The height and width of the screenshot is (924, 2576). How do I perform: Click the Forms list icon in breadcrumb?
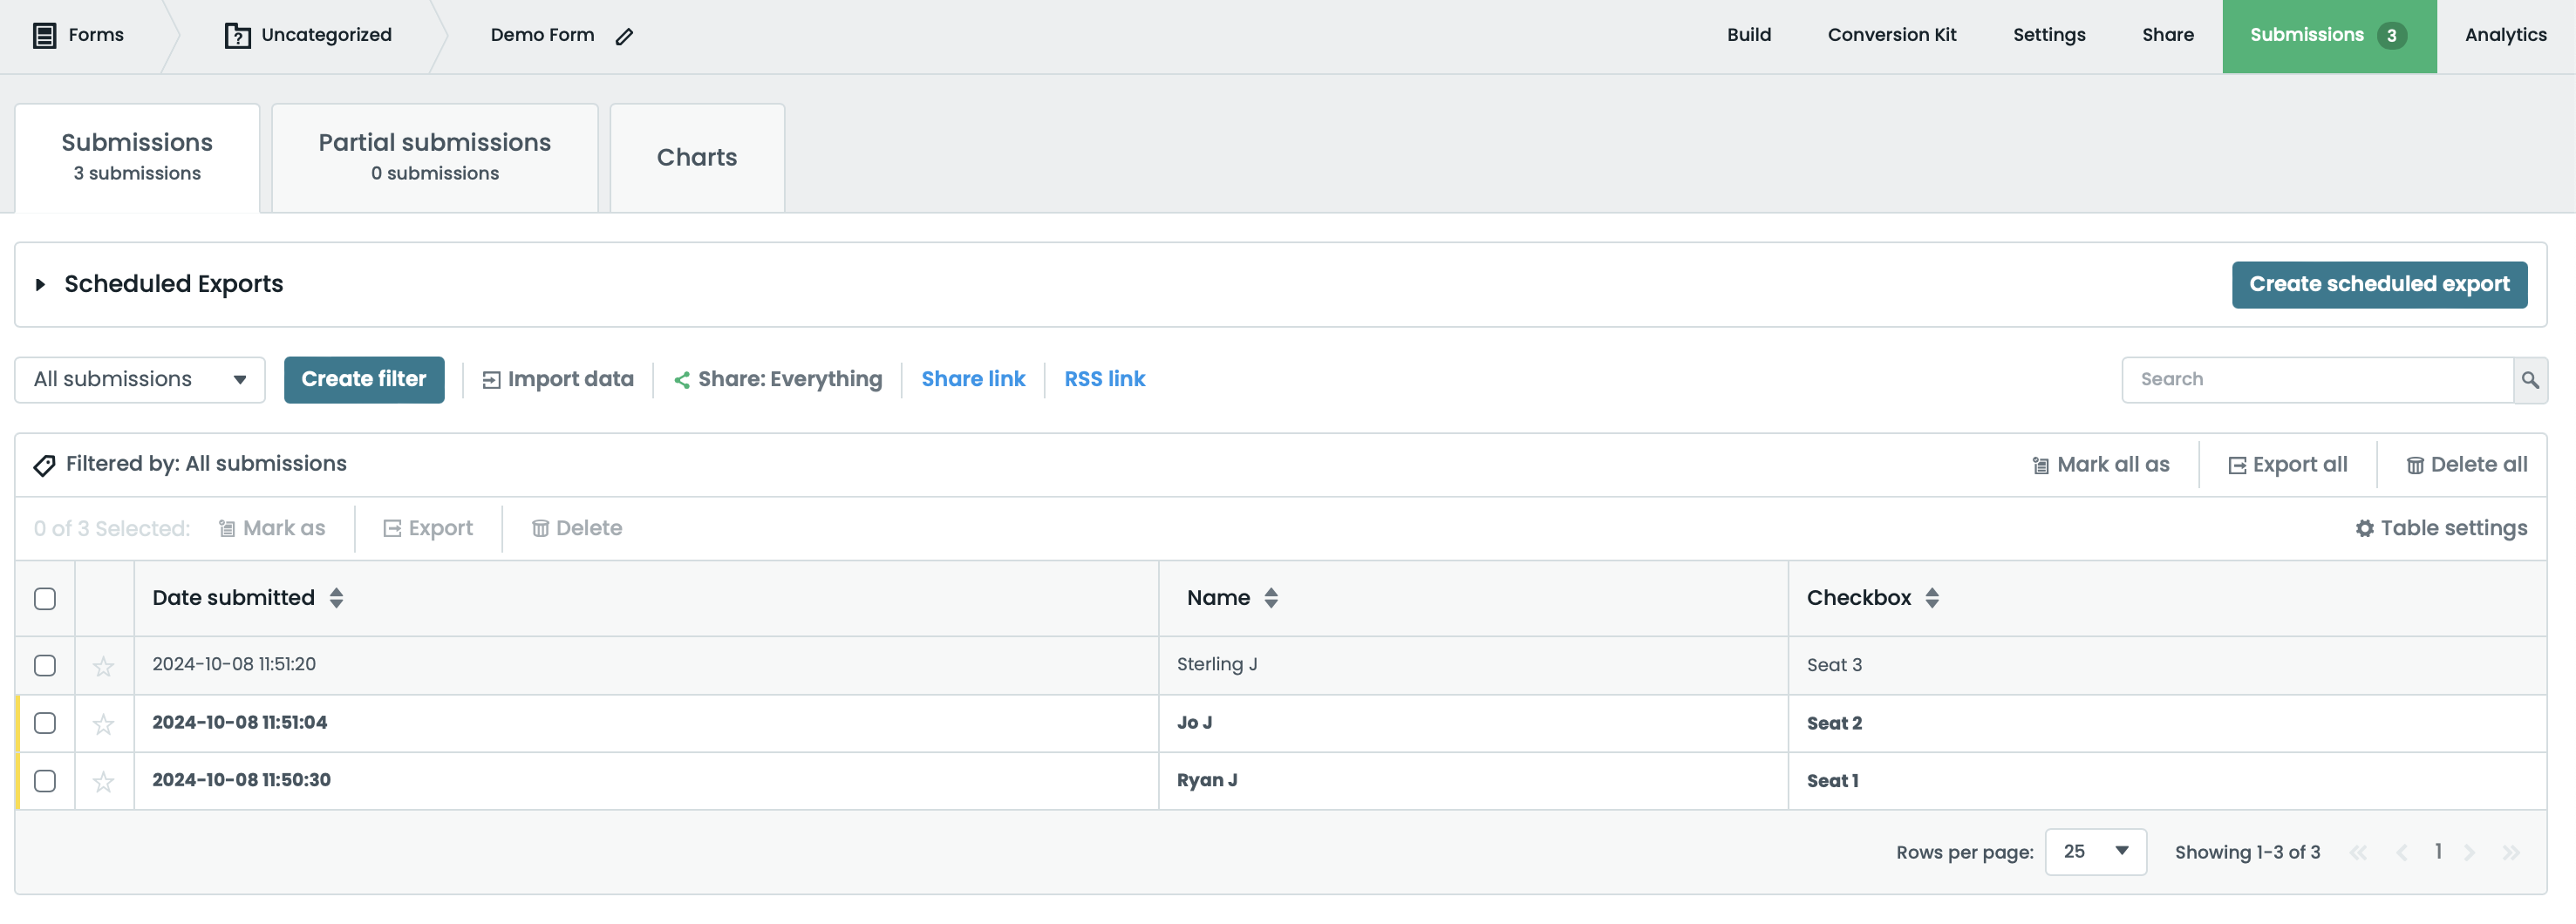[45, 36]
